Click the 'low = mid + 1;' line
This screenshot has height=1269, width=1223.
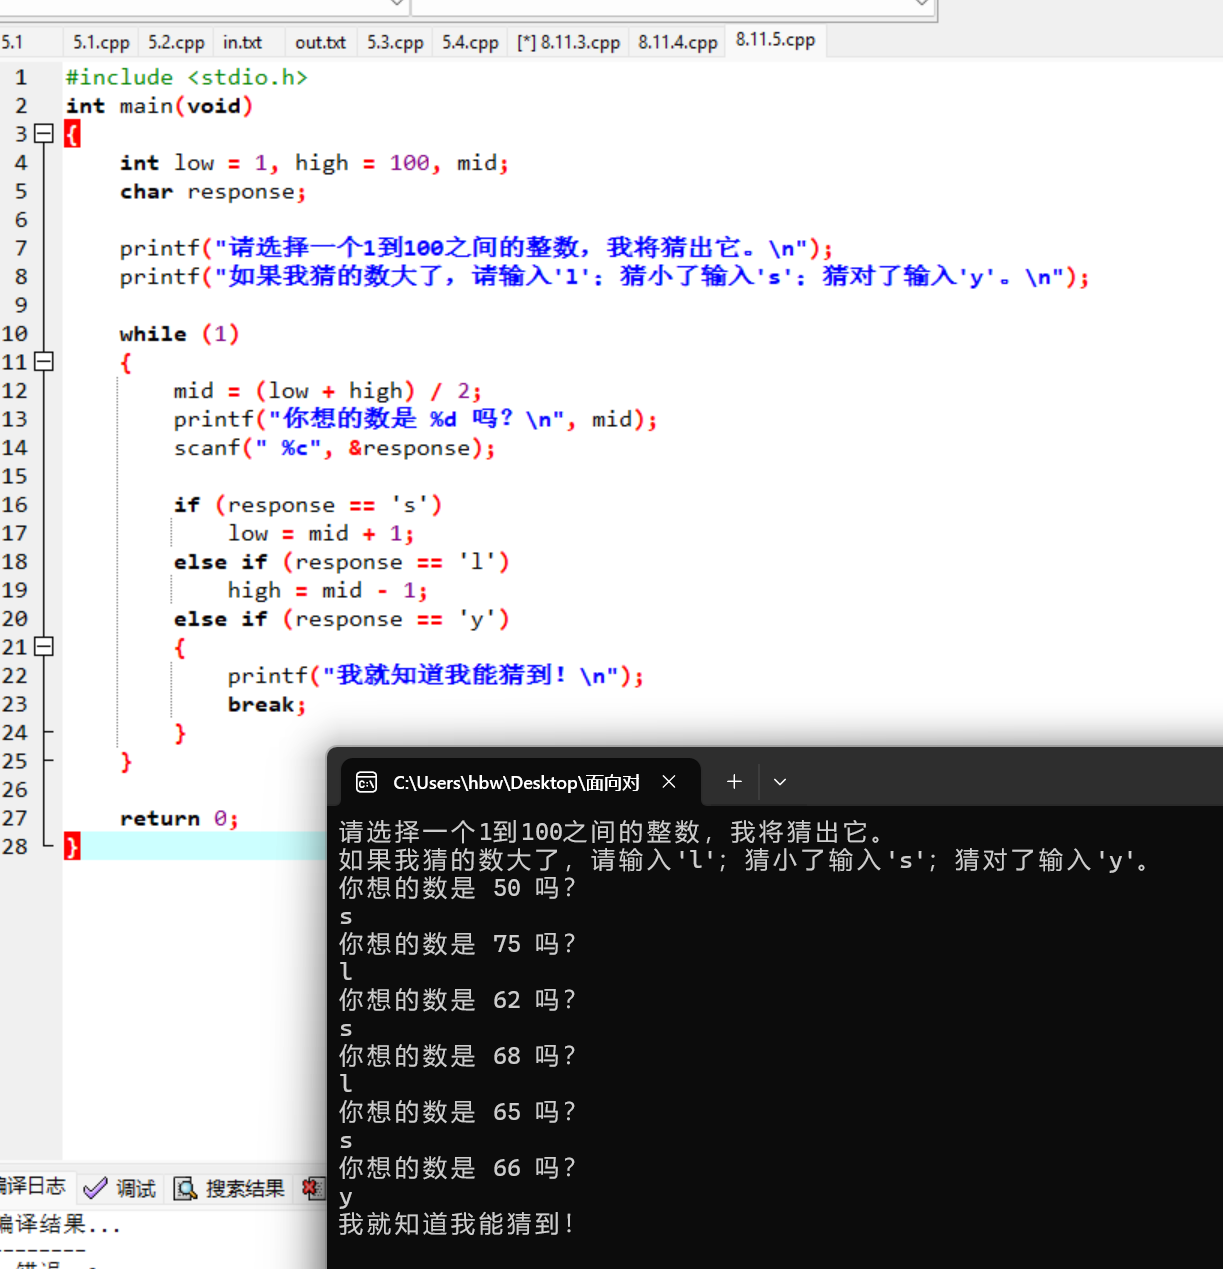click(320, 533)
